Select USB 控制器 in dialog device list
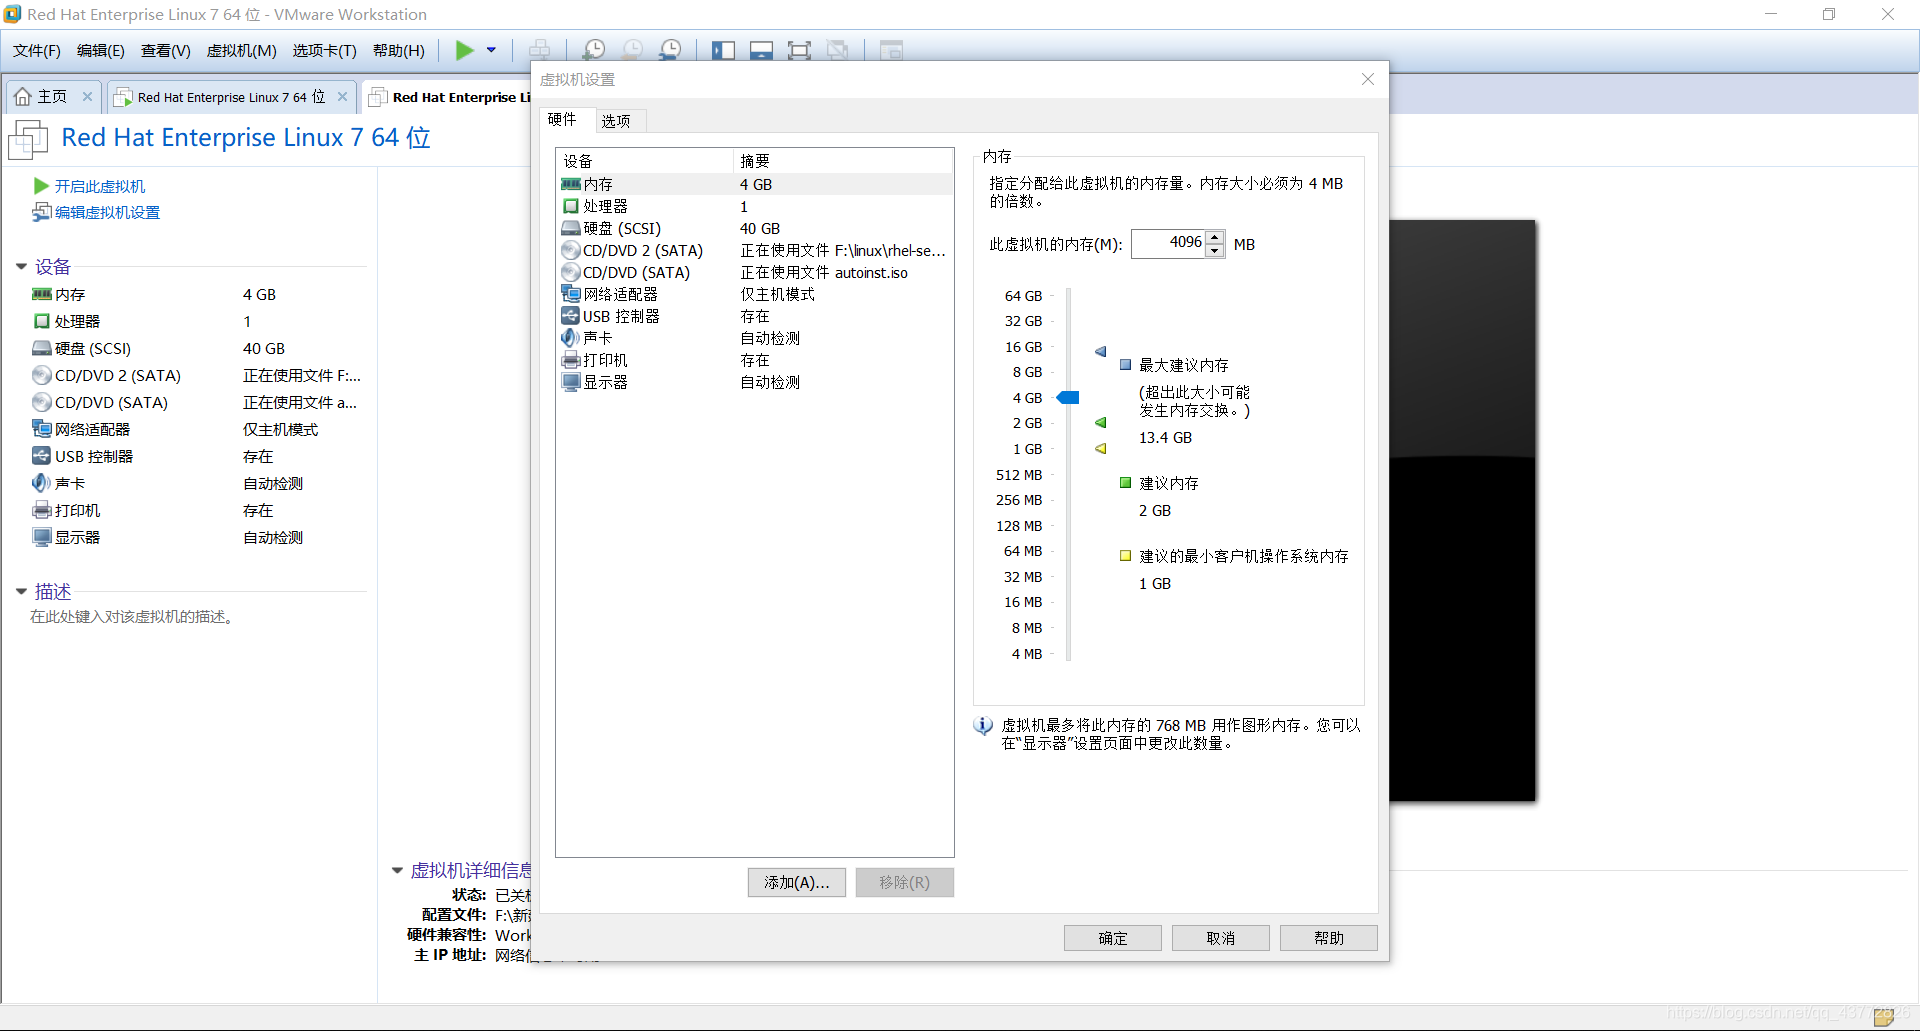Screen dimensions: 1920x1031 click(754, 316)
